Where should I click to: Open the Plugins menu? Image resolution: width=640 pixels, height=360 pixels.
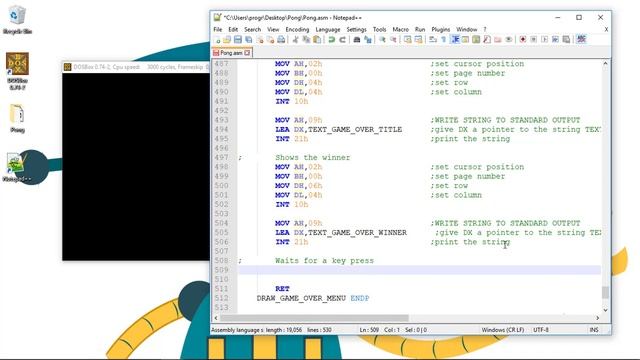tap(440, 29)
